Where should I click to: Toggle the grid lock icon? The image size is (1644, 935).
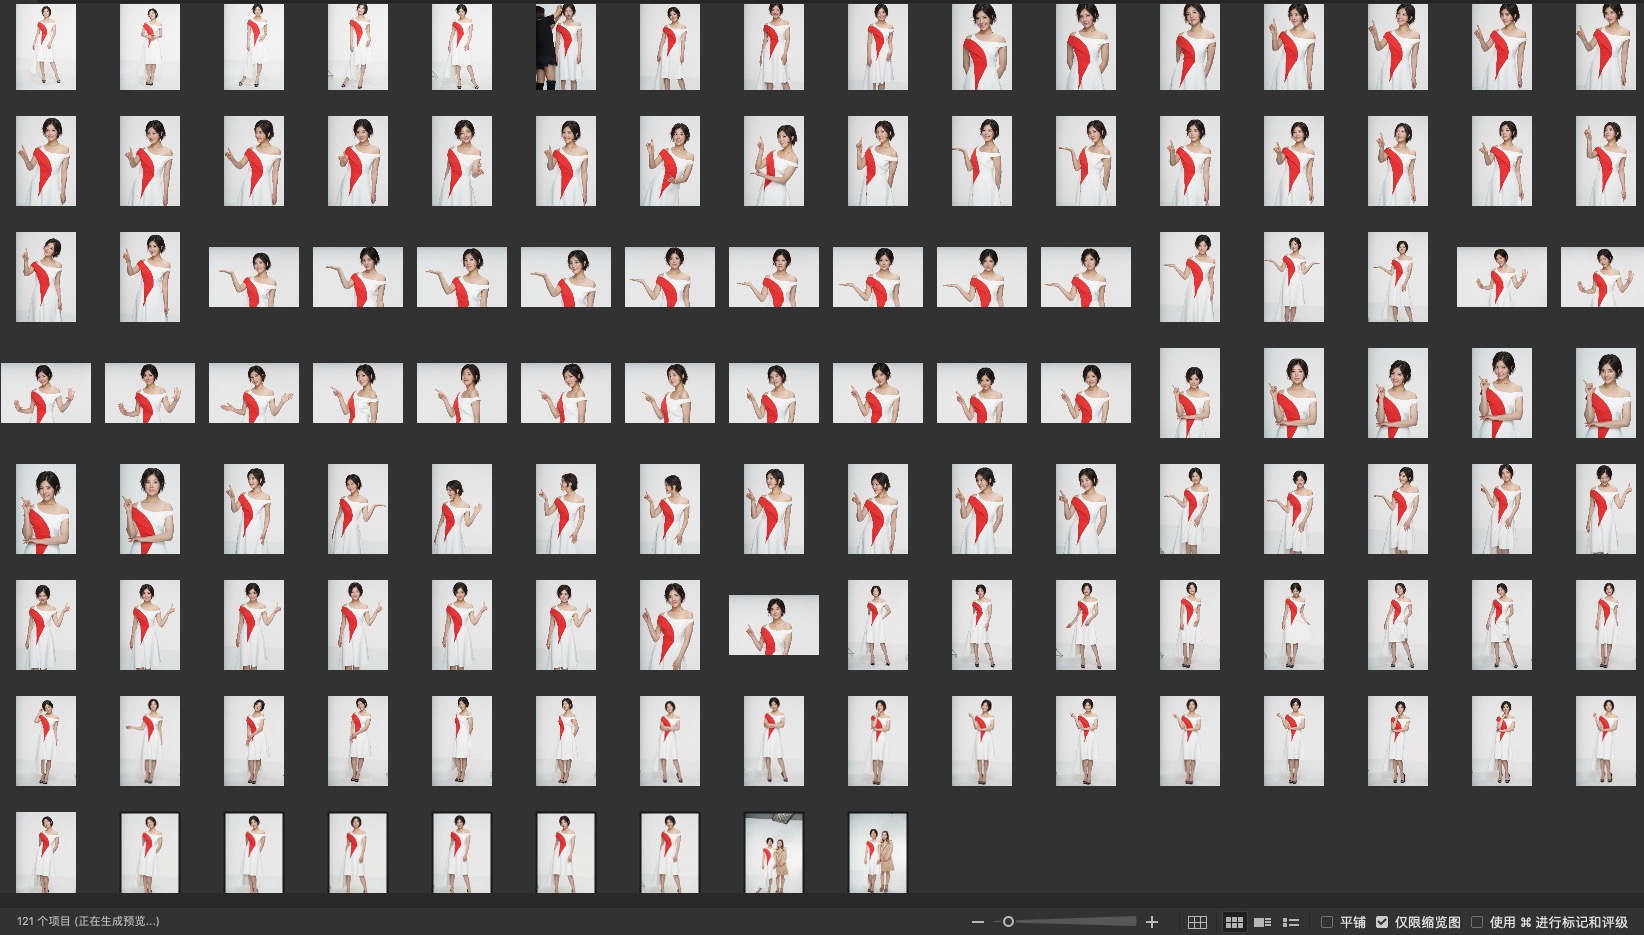point(1197,922)
